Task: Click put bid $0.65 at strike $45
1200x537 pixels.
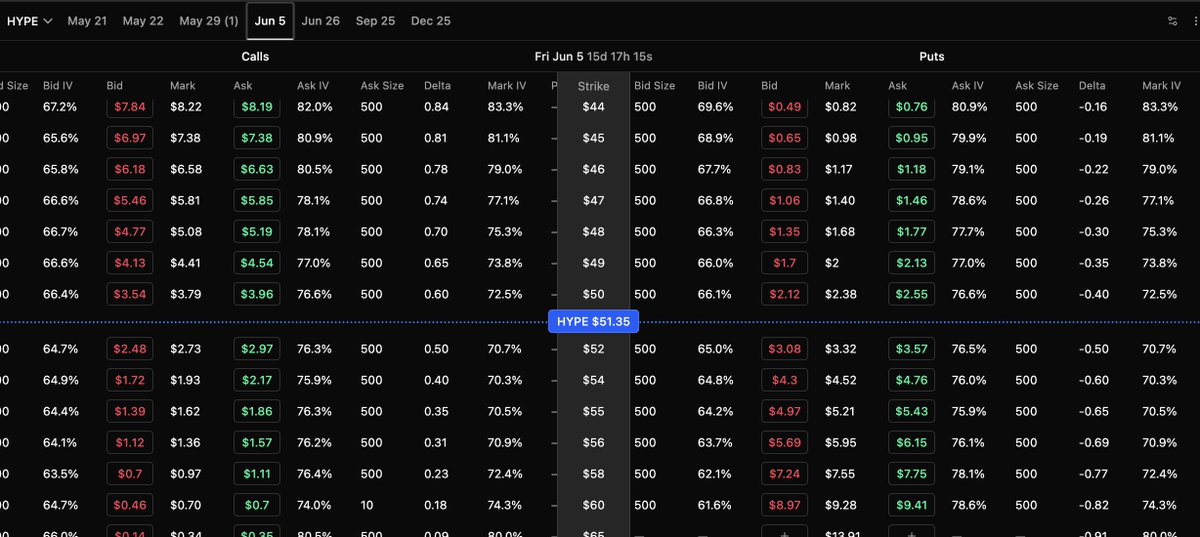Action: (785, 137)
